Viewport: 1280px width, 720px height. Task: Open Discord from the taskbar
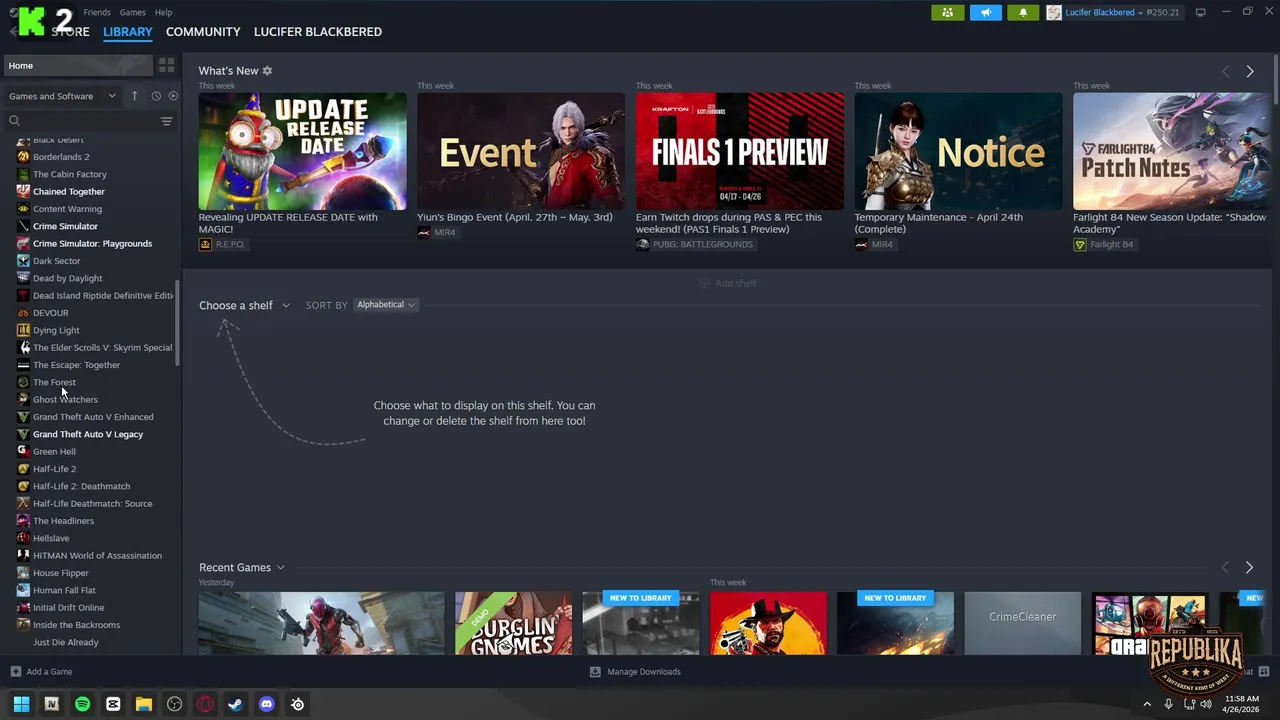pos(266,704)
